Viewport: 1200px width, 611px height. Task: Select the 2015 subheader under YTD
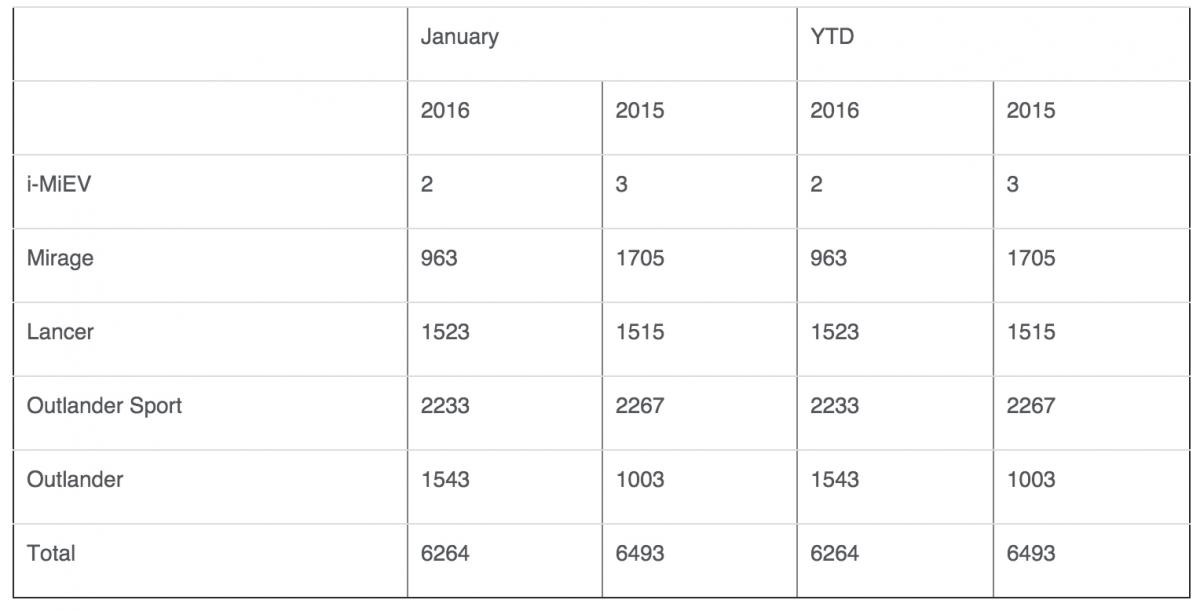1031,111
